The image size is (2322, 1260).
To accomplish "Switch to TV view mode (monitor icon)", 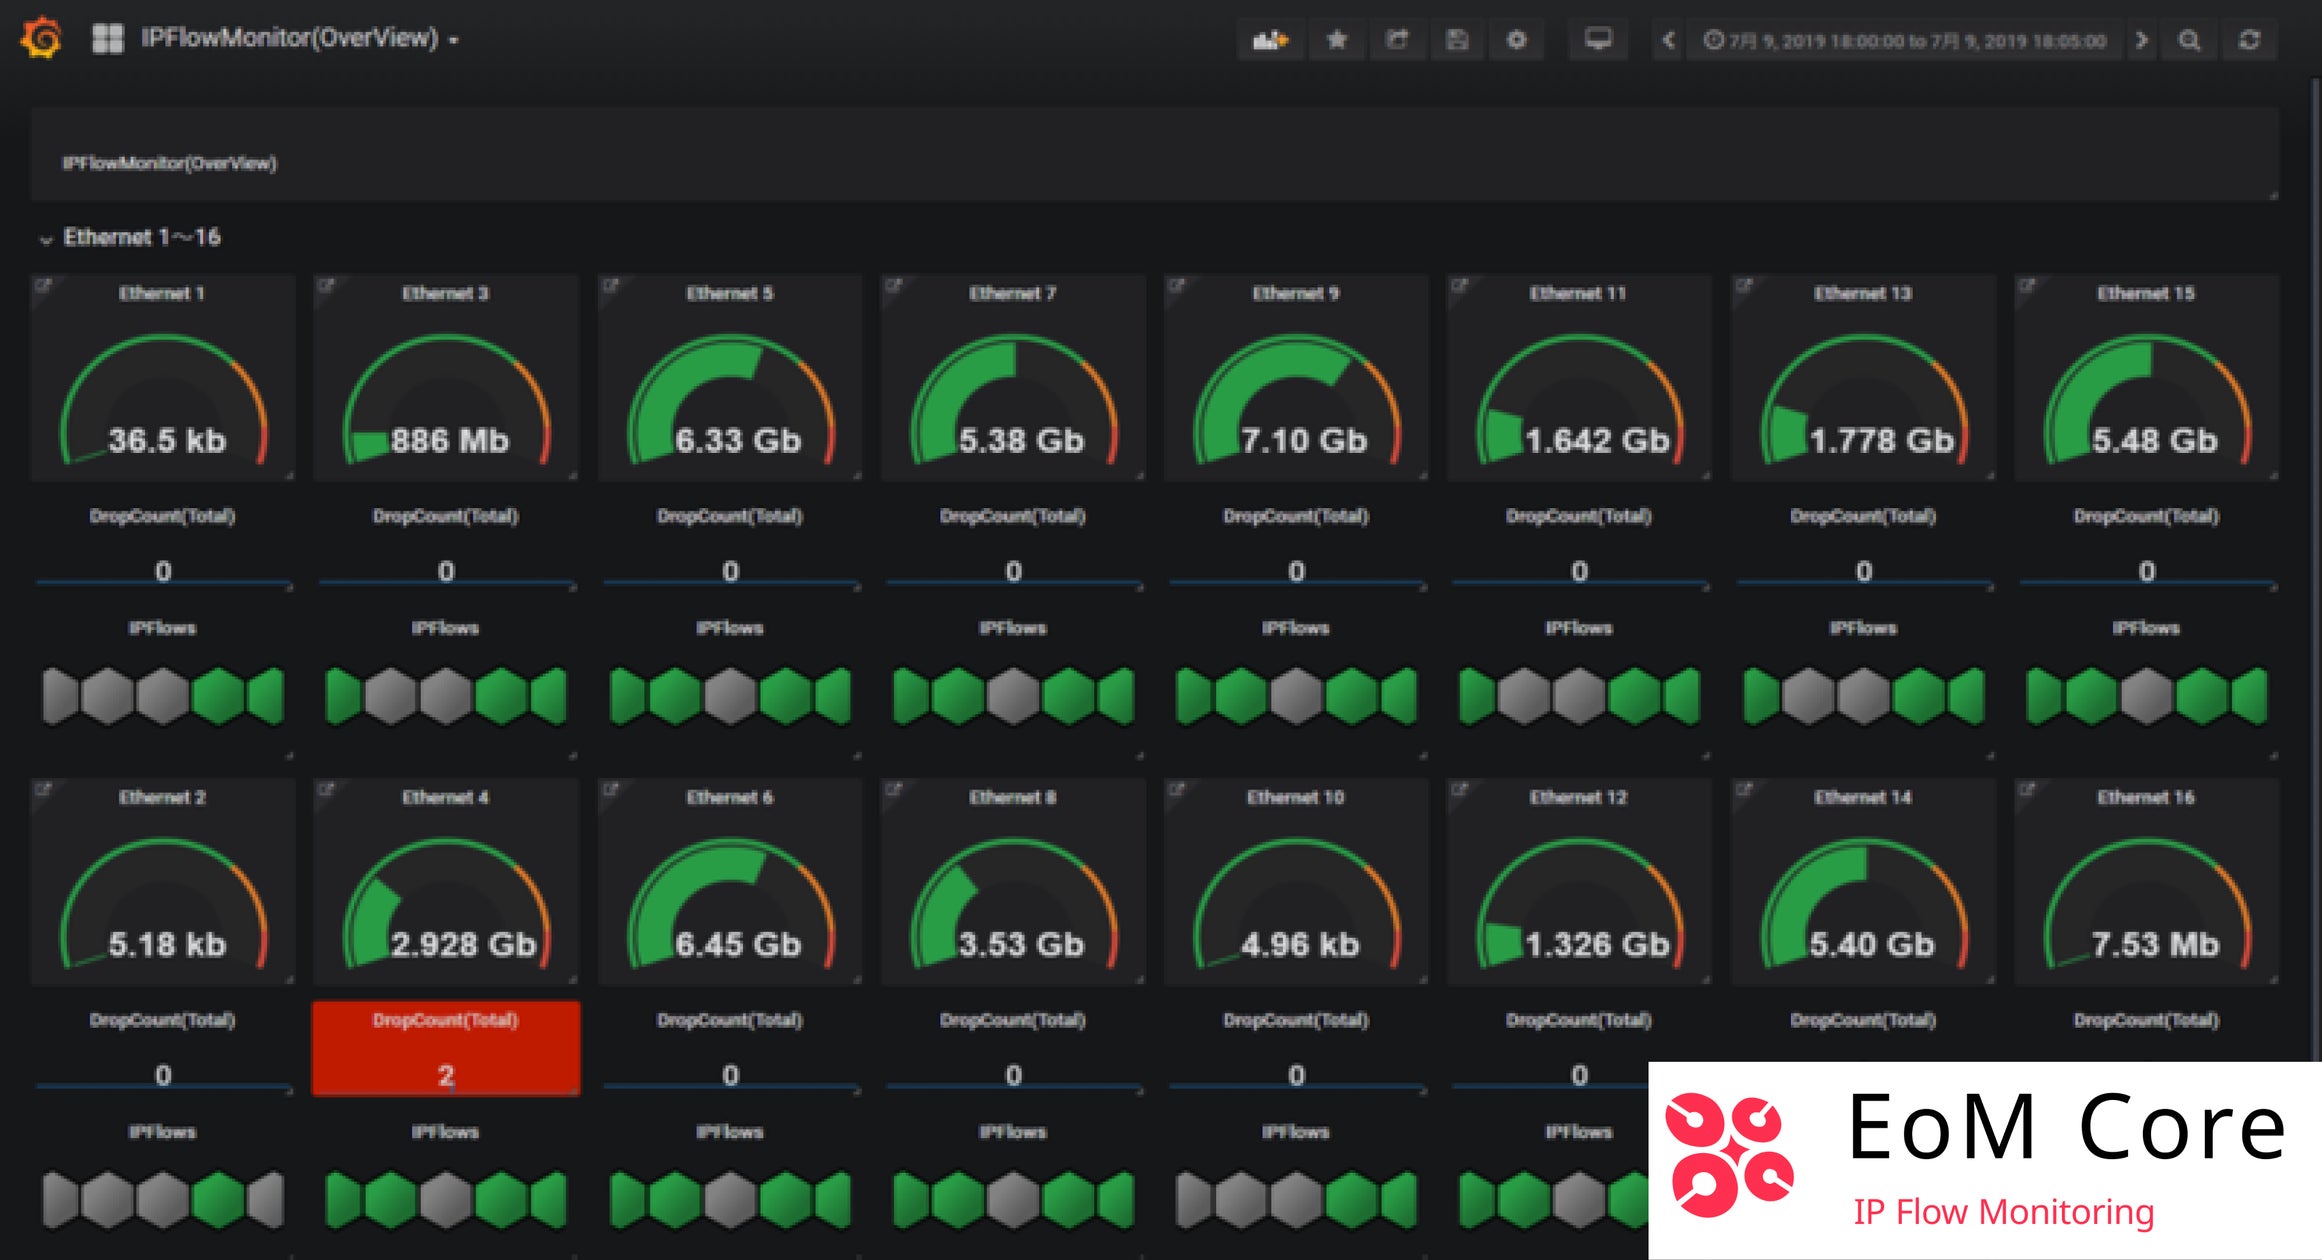I will tap(1598, 40).
